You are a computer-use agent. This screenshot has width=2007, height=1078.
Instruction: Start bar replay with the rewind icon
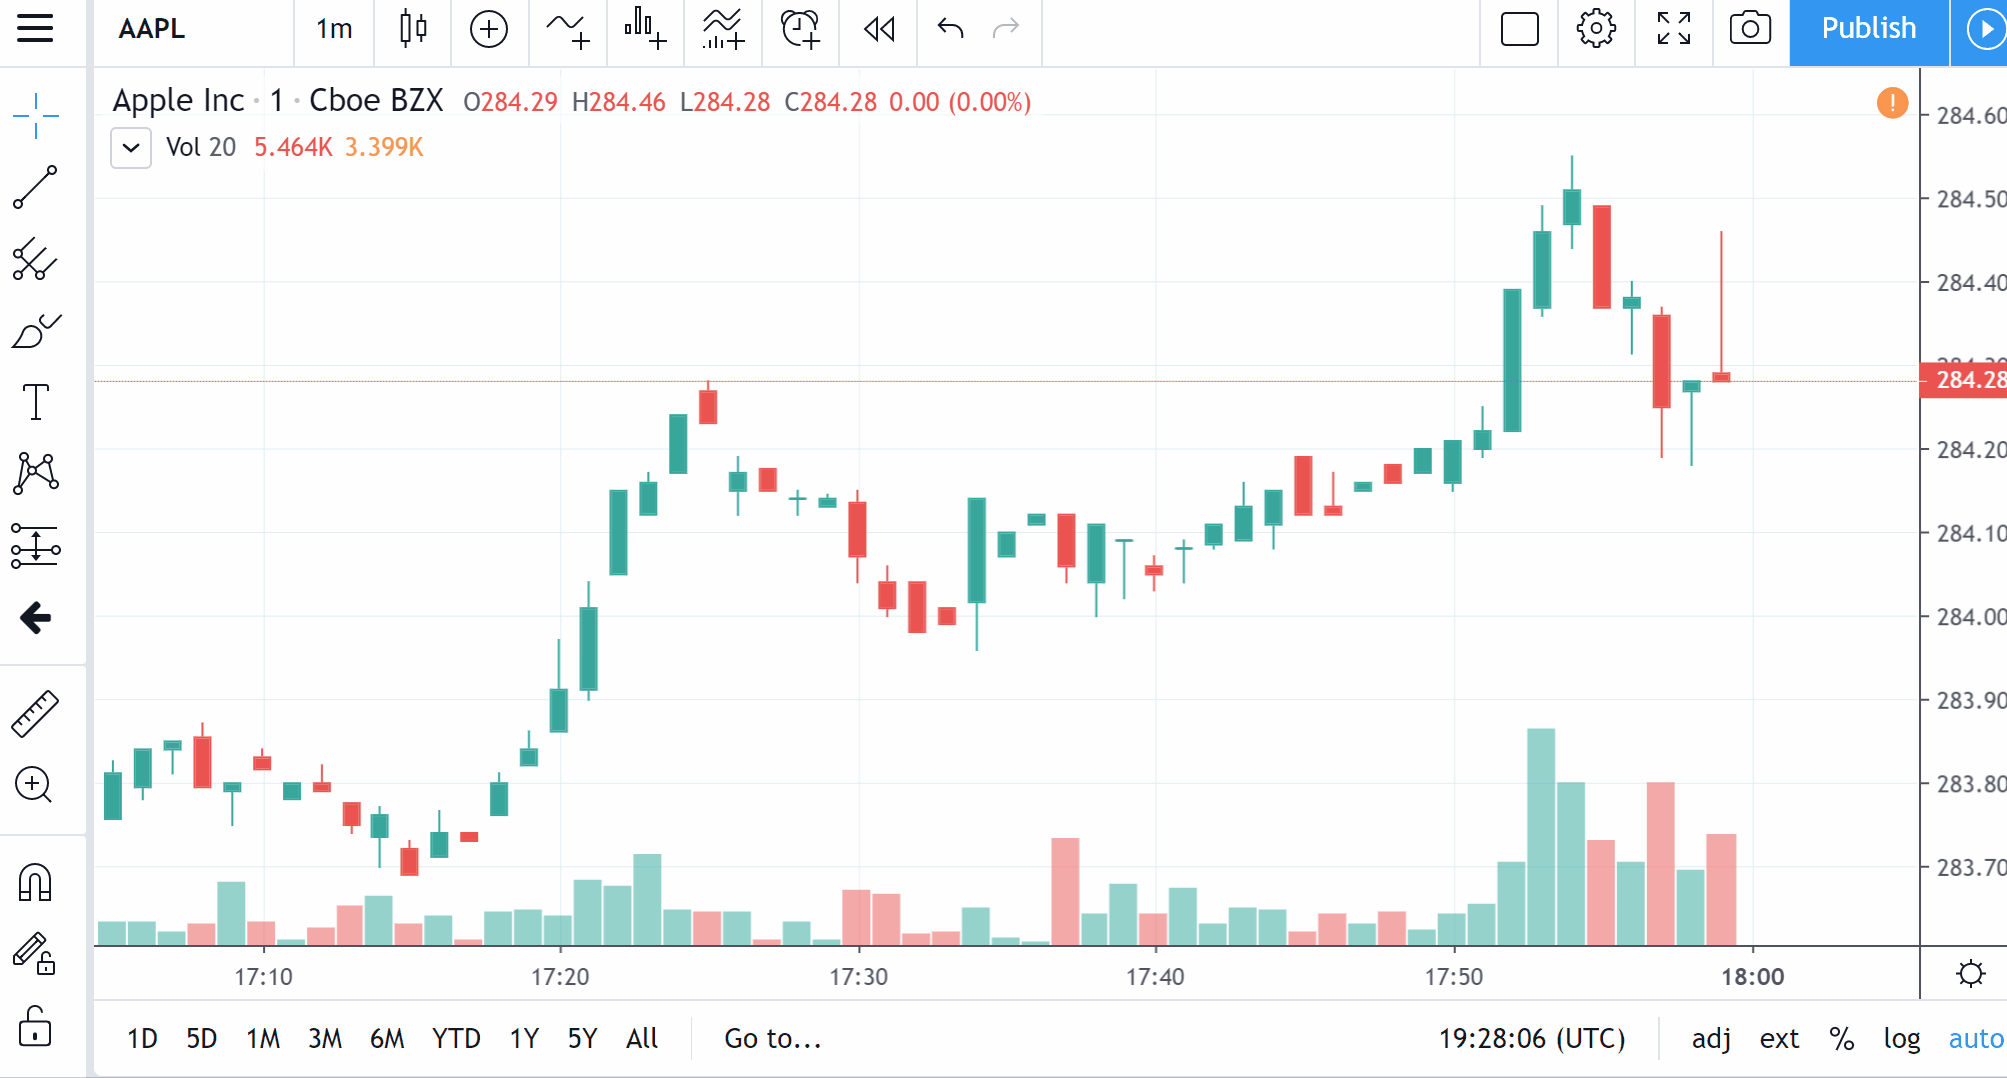click(x=877, y=30)
